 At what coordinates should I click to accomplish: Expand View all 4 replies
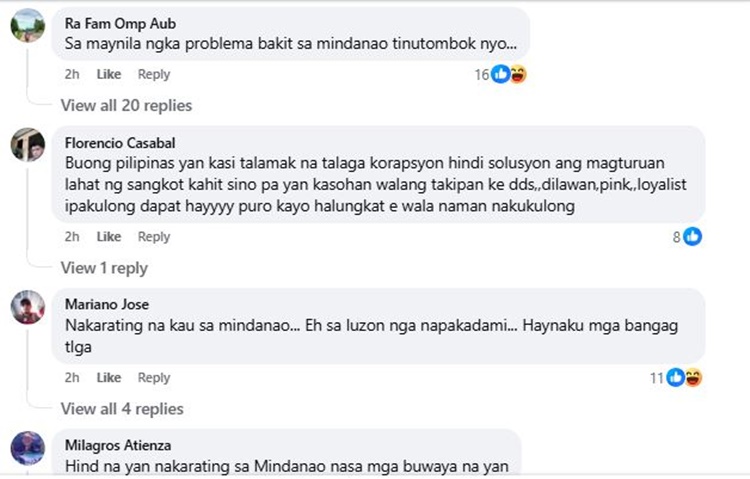[x=122, y=409]
